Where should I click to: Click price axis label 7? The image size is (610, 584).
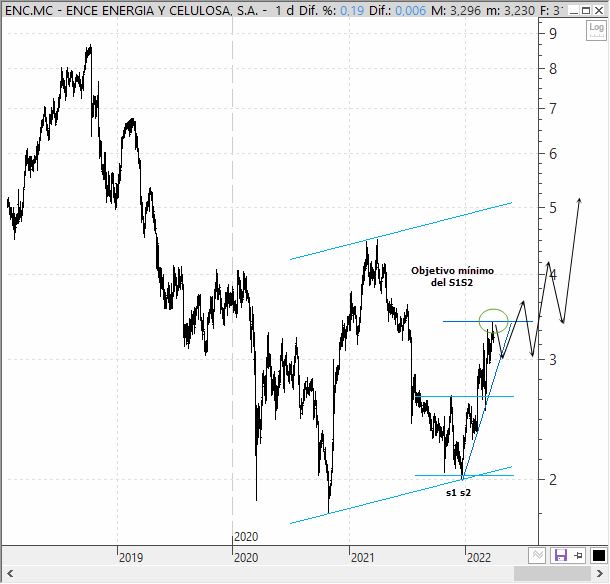pyautogui.click(x=553, y=109)
